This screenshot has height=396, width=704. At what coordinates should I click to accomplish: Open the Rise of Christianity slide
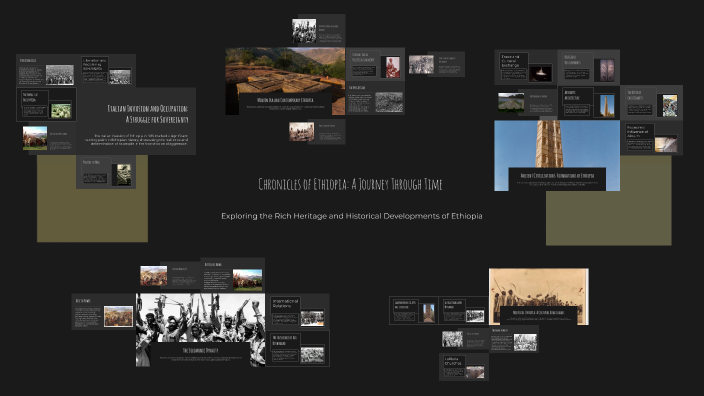[651, 103]
